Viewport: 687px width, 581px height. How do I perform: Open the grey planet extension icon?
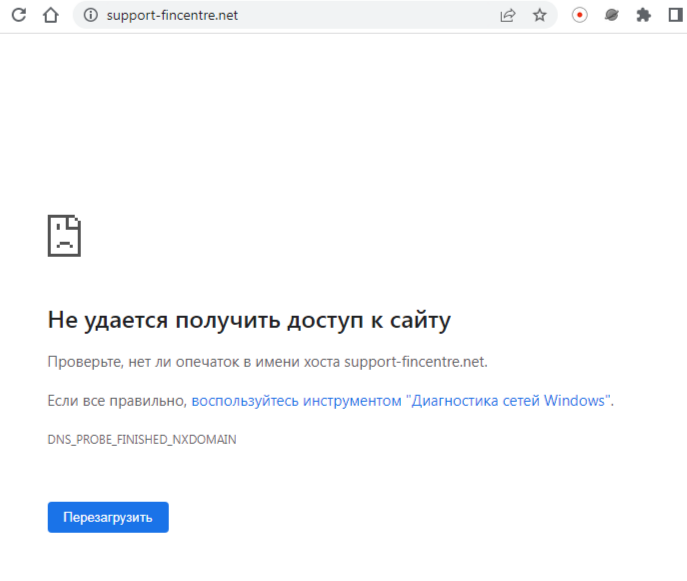point(611,15)
